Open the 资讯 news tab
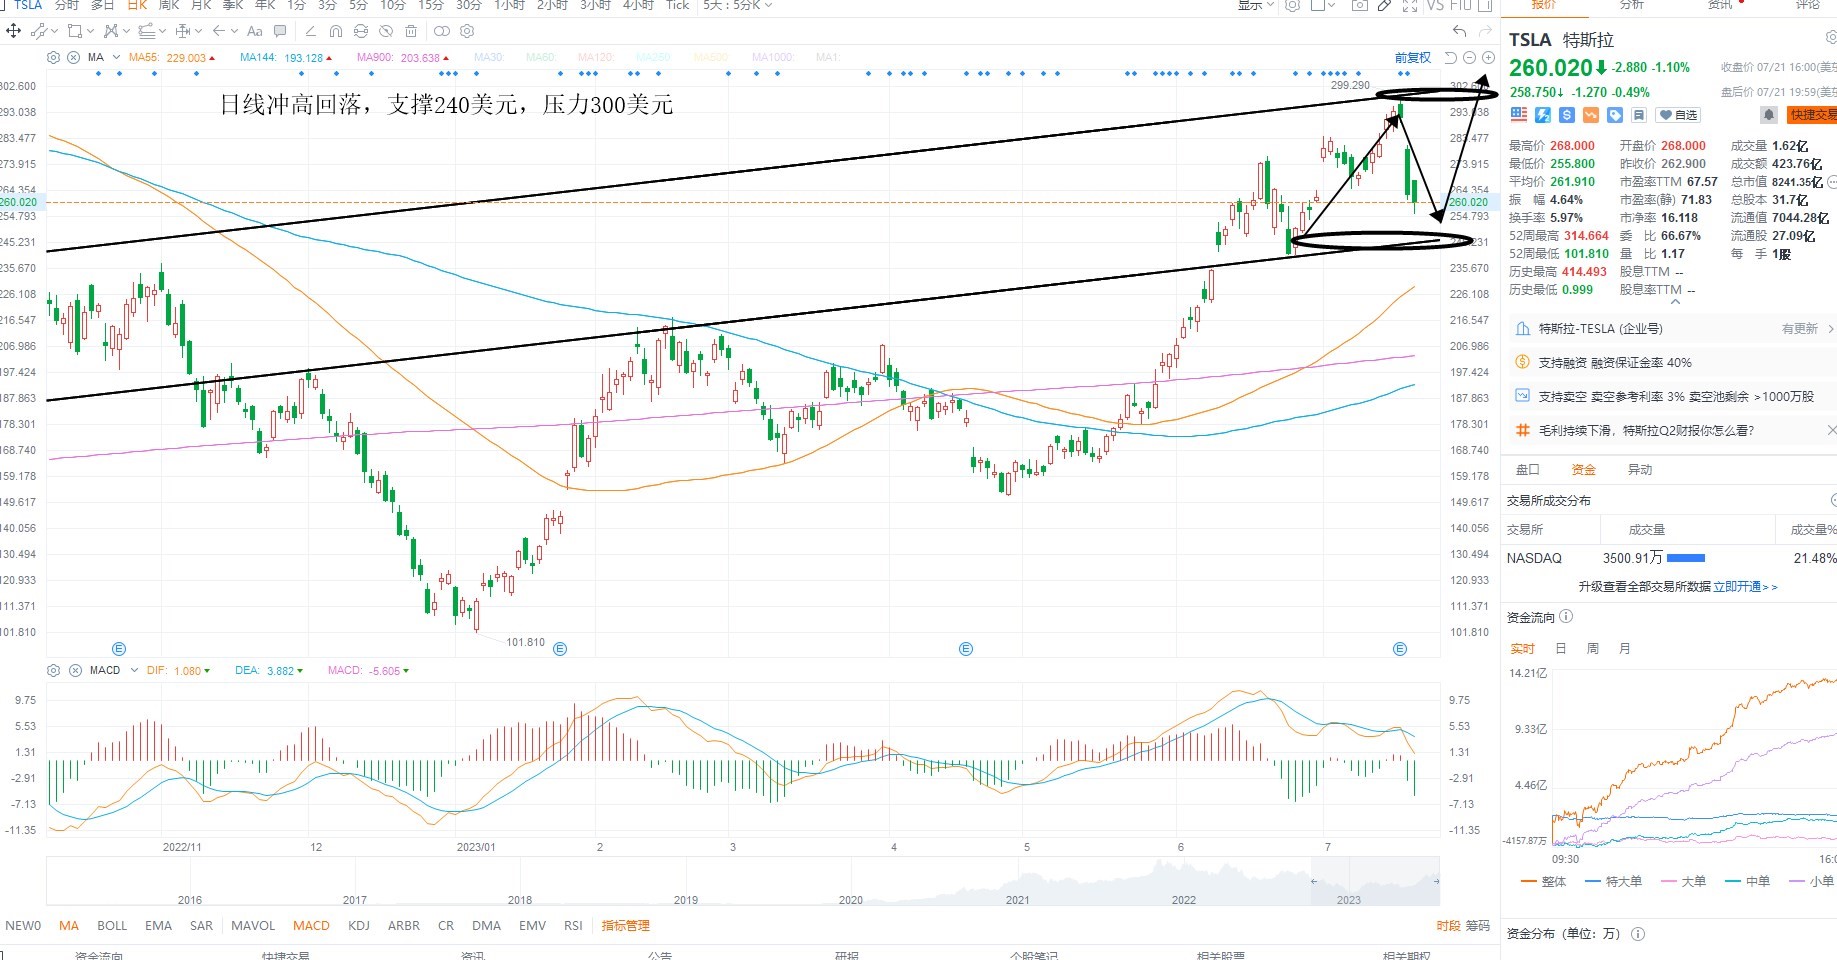Image resolution: width=1837 pixels, height=960 pixels. (1720, 6)
